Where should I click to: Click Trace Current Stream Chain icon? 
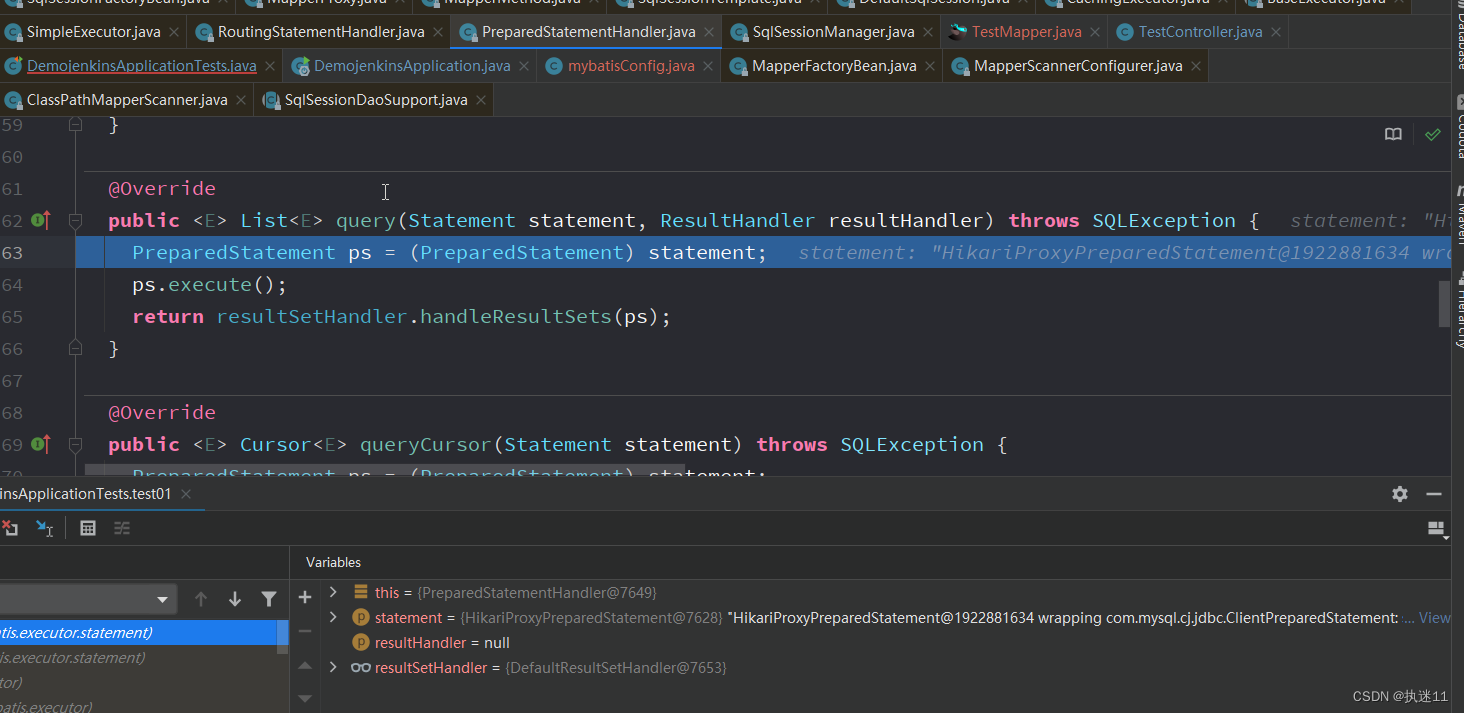tap(122, 528)
